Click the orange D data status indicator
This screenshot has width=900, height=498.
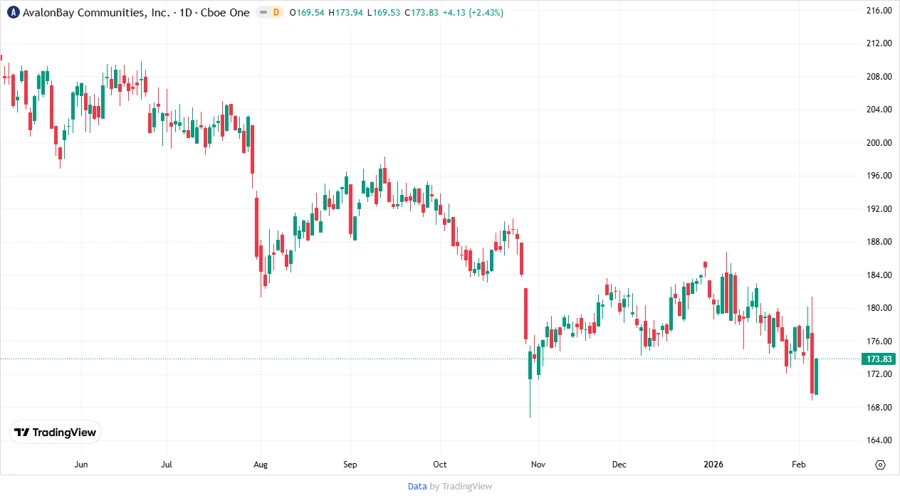point(276,12)
